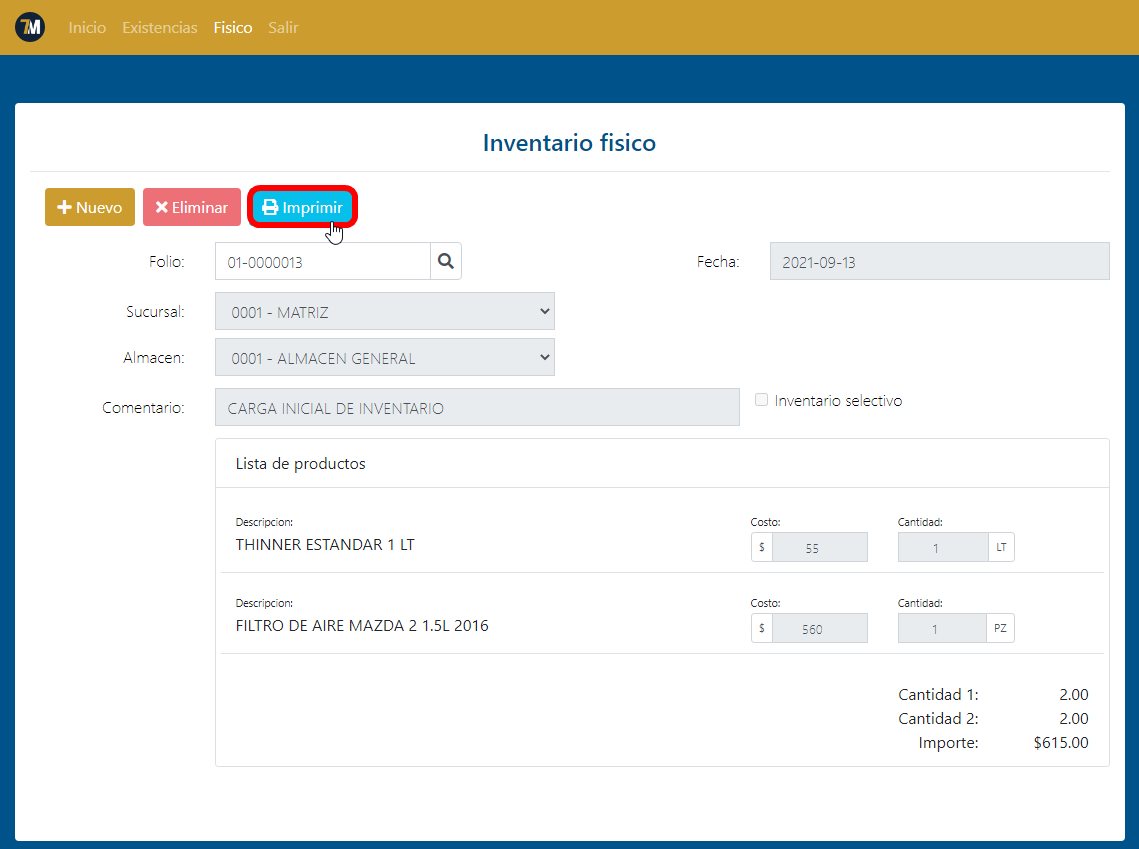Viewport: 1139px width, 849px height.
Task: Click the Folio input field
Action: coord(322,262)
